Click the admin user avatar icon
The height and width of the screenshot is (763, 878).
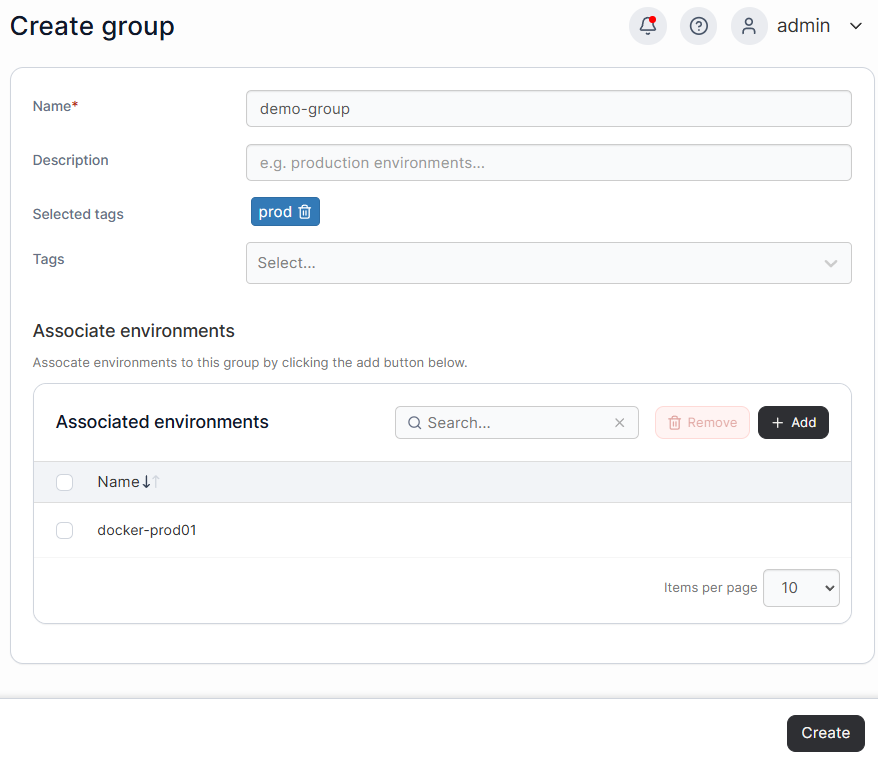click(x=749, y=26)
